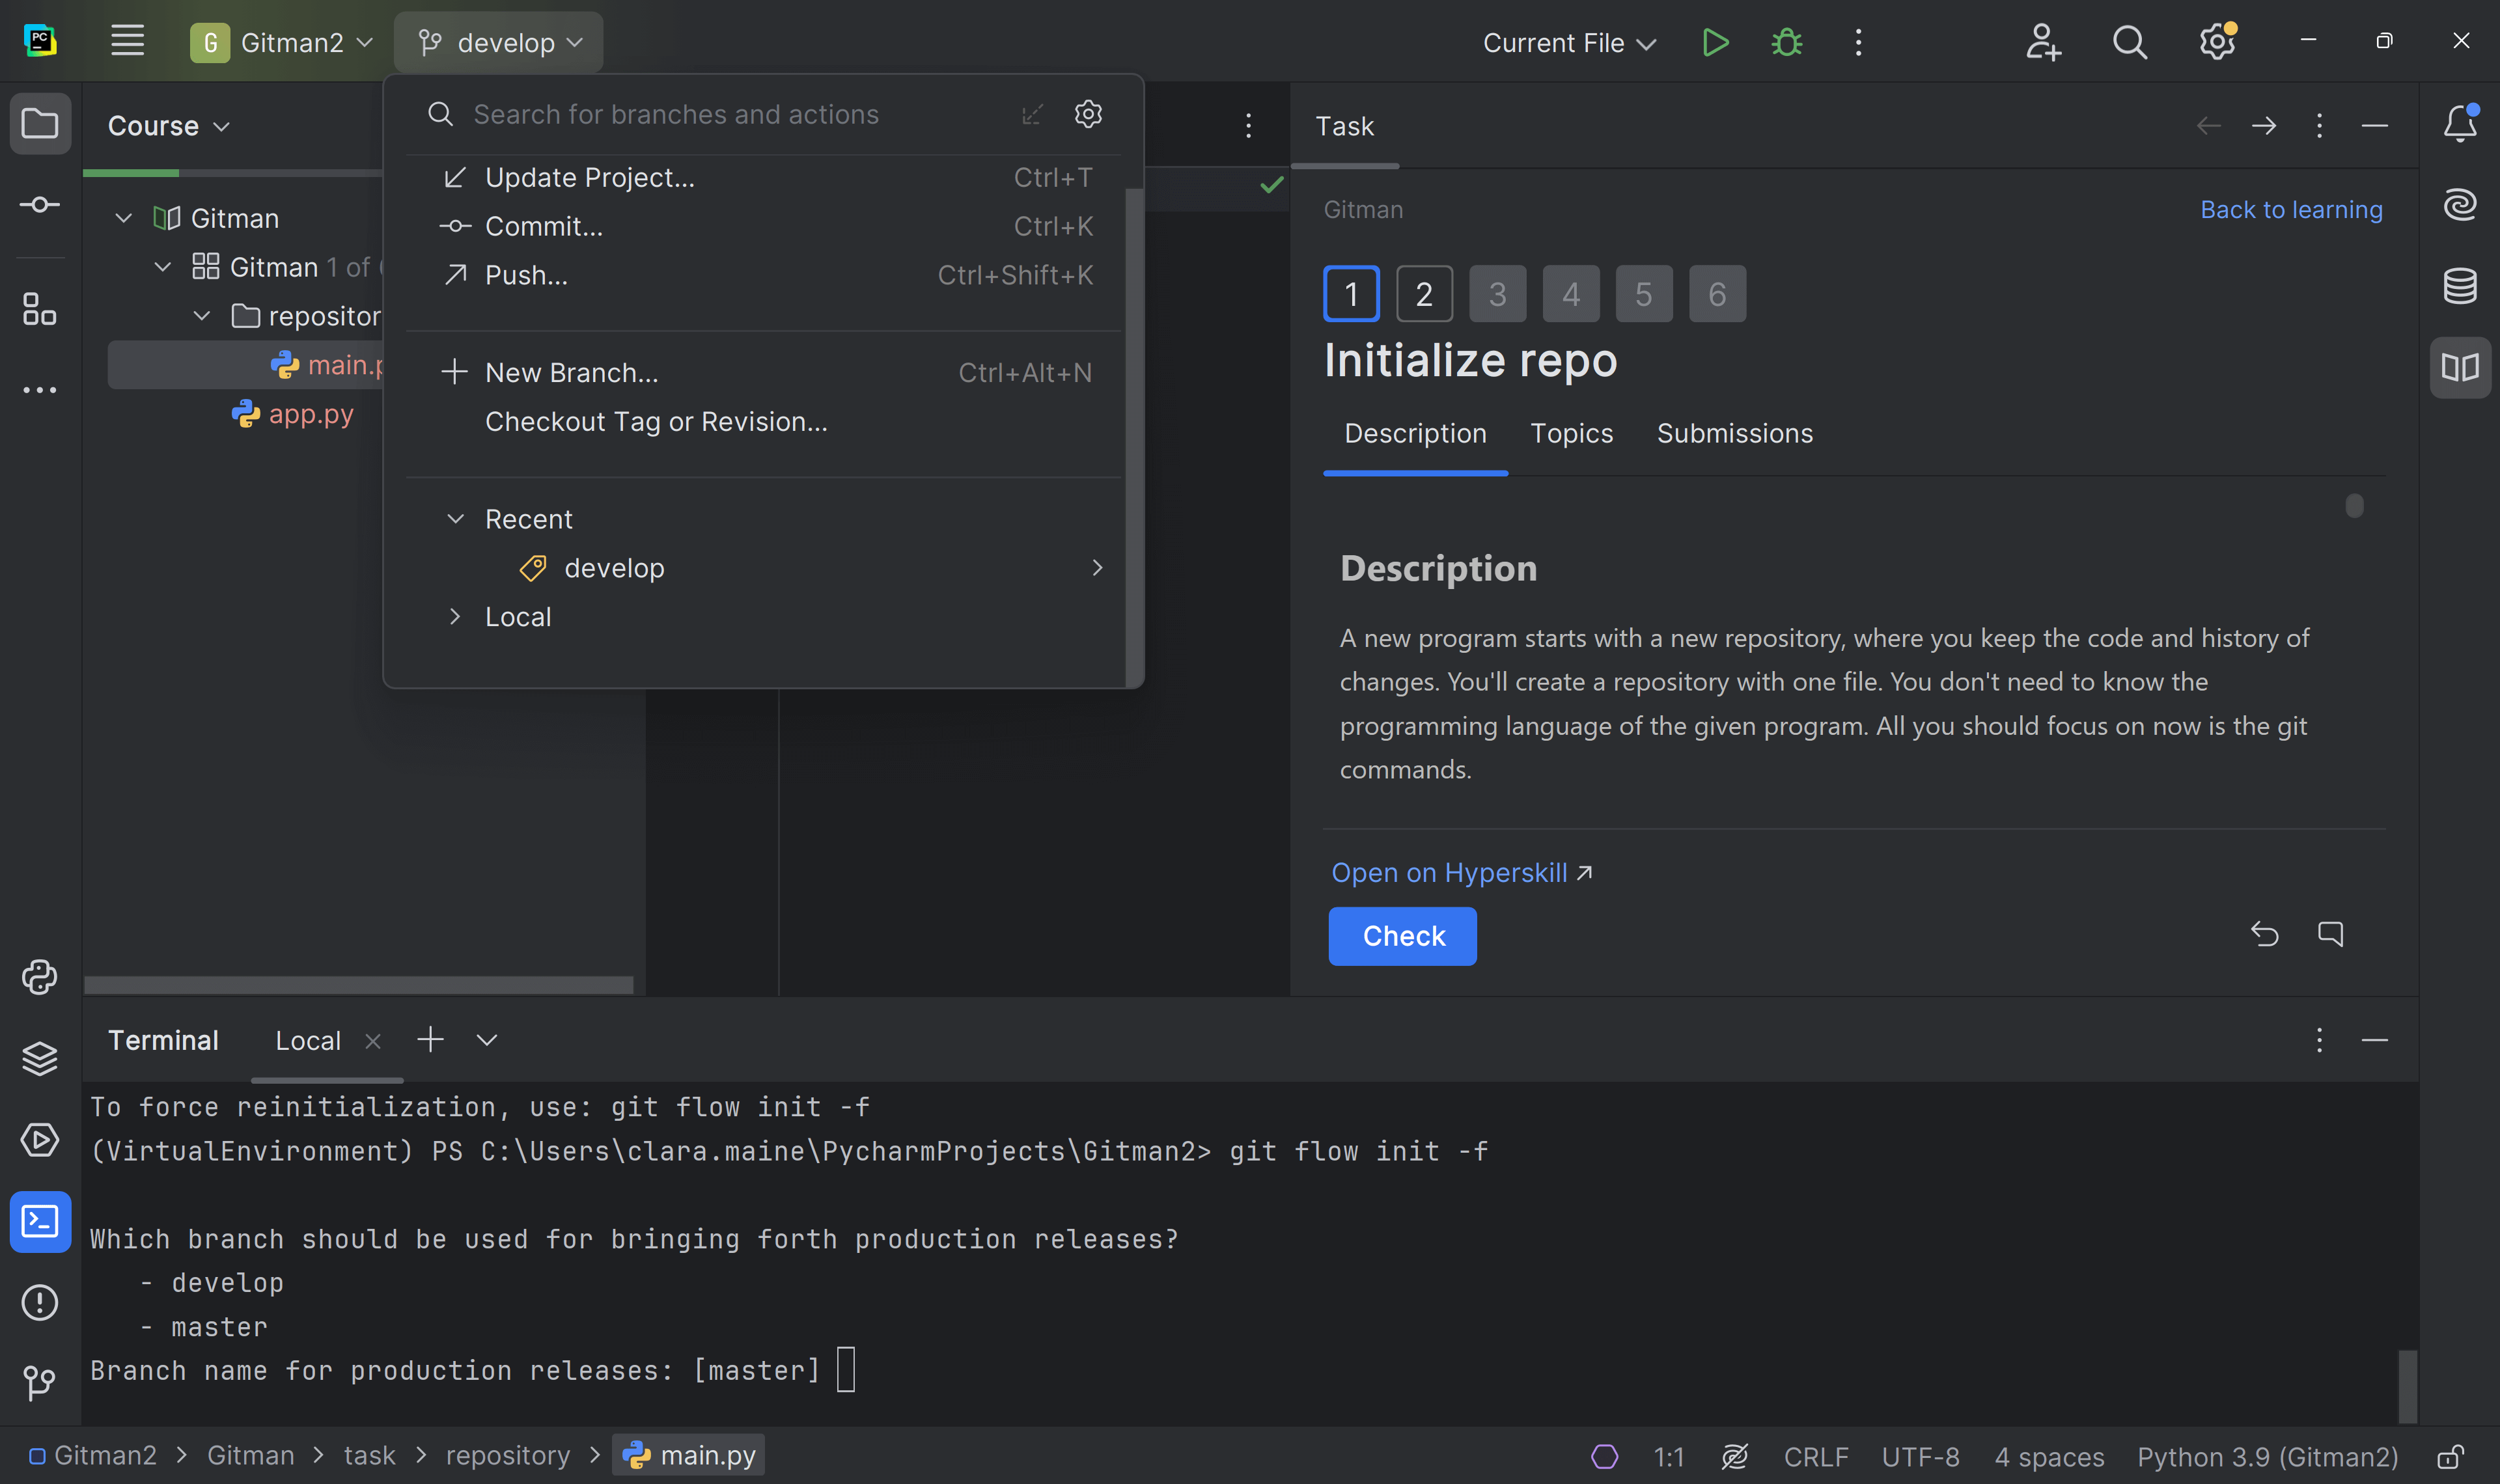Open the Services tool window
Image resolution: width=2500 pixels, height=1484 pixels.
pos(40,1140)
